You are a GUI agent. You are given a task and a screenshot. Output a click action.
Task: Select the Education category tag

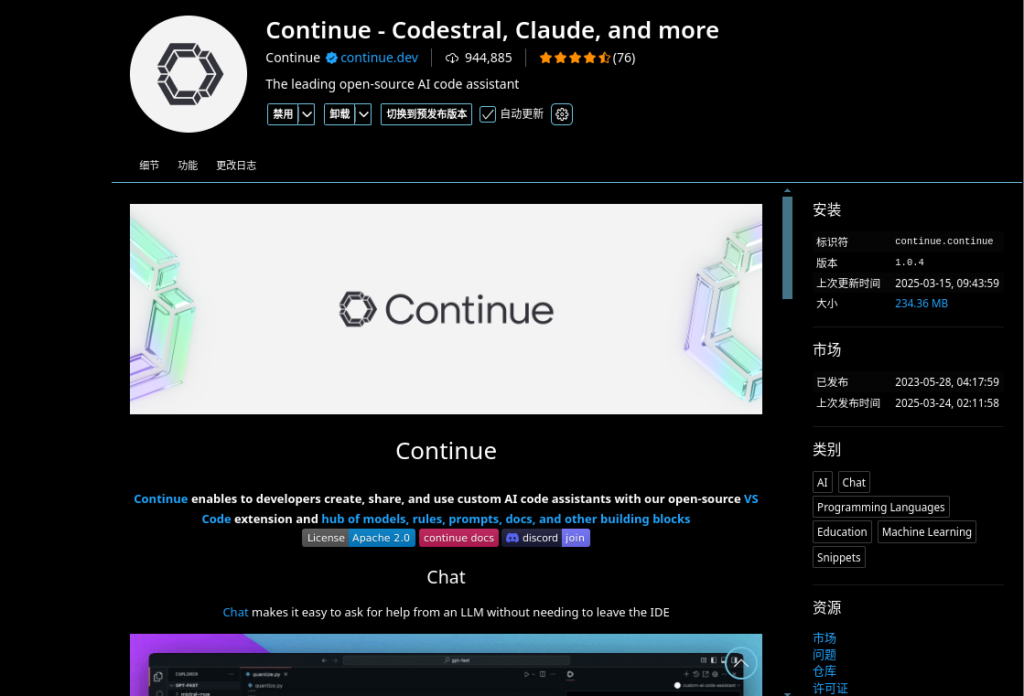tap(842, 532)
